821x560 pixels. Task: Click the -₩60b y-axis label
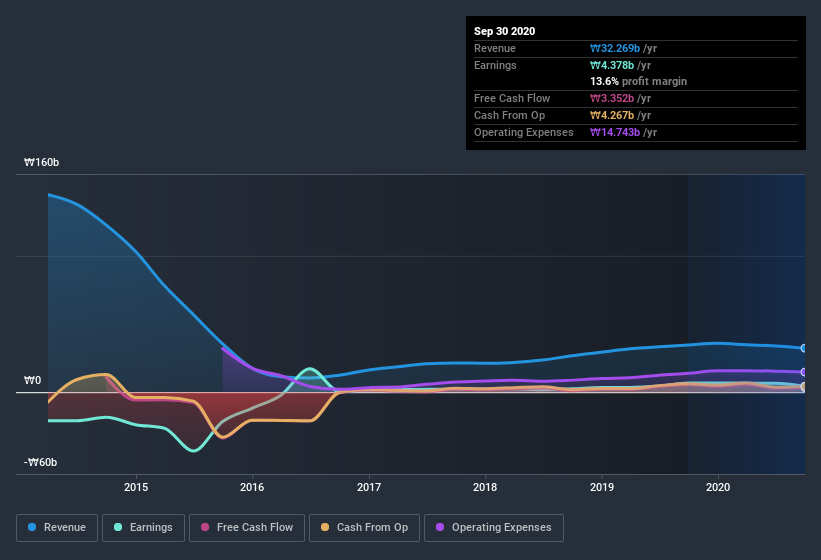pos(40,462)
